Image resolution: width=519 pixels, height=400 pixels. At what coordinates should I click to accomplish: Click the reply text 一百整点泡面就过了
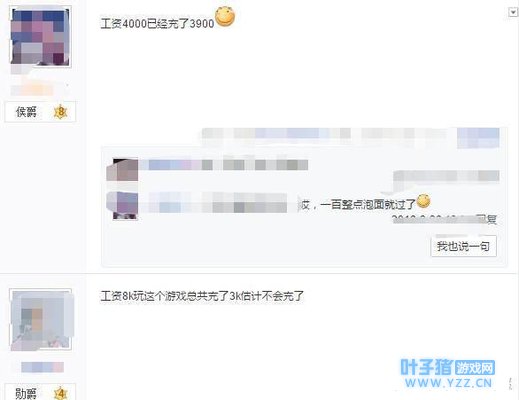tap(368, 204)
